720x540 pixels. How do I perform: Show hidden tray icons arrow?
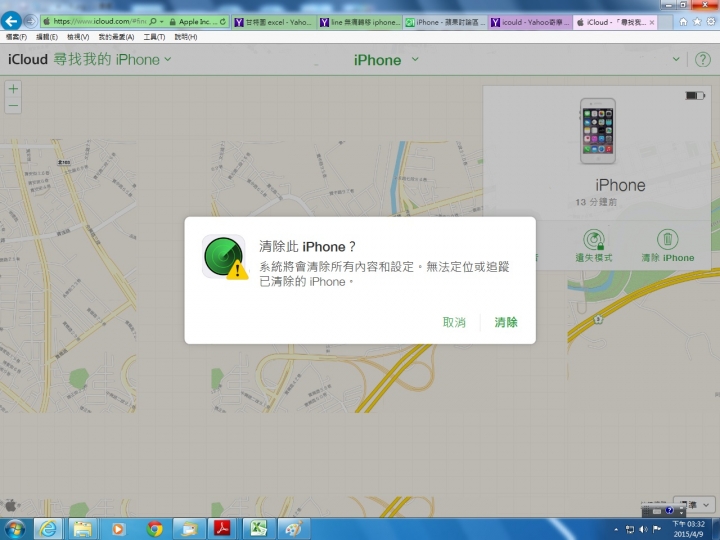[x=616, y=529]
